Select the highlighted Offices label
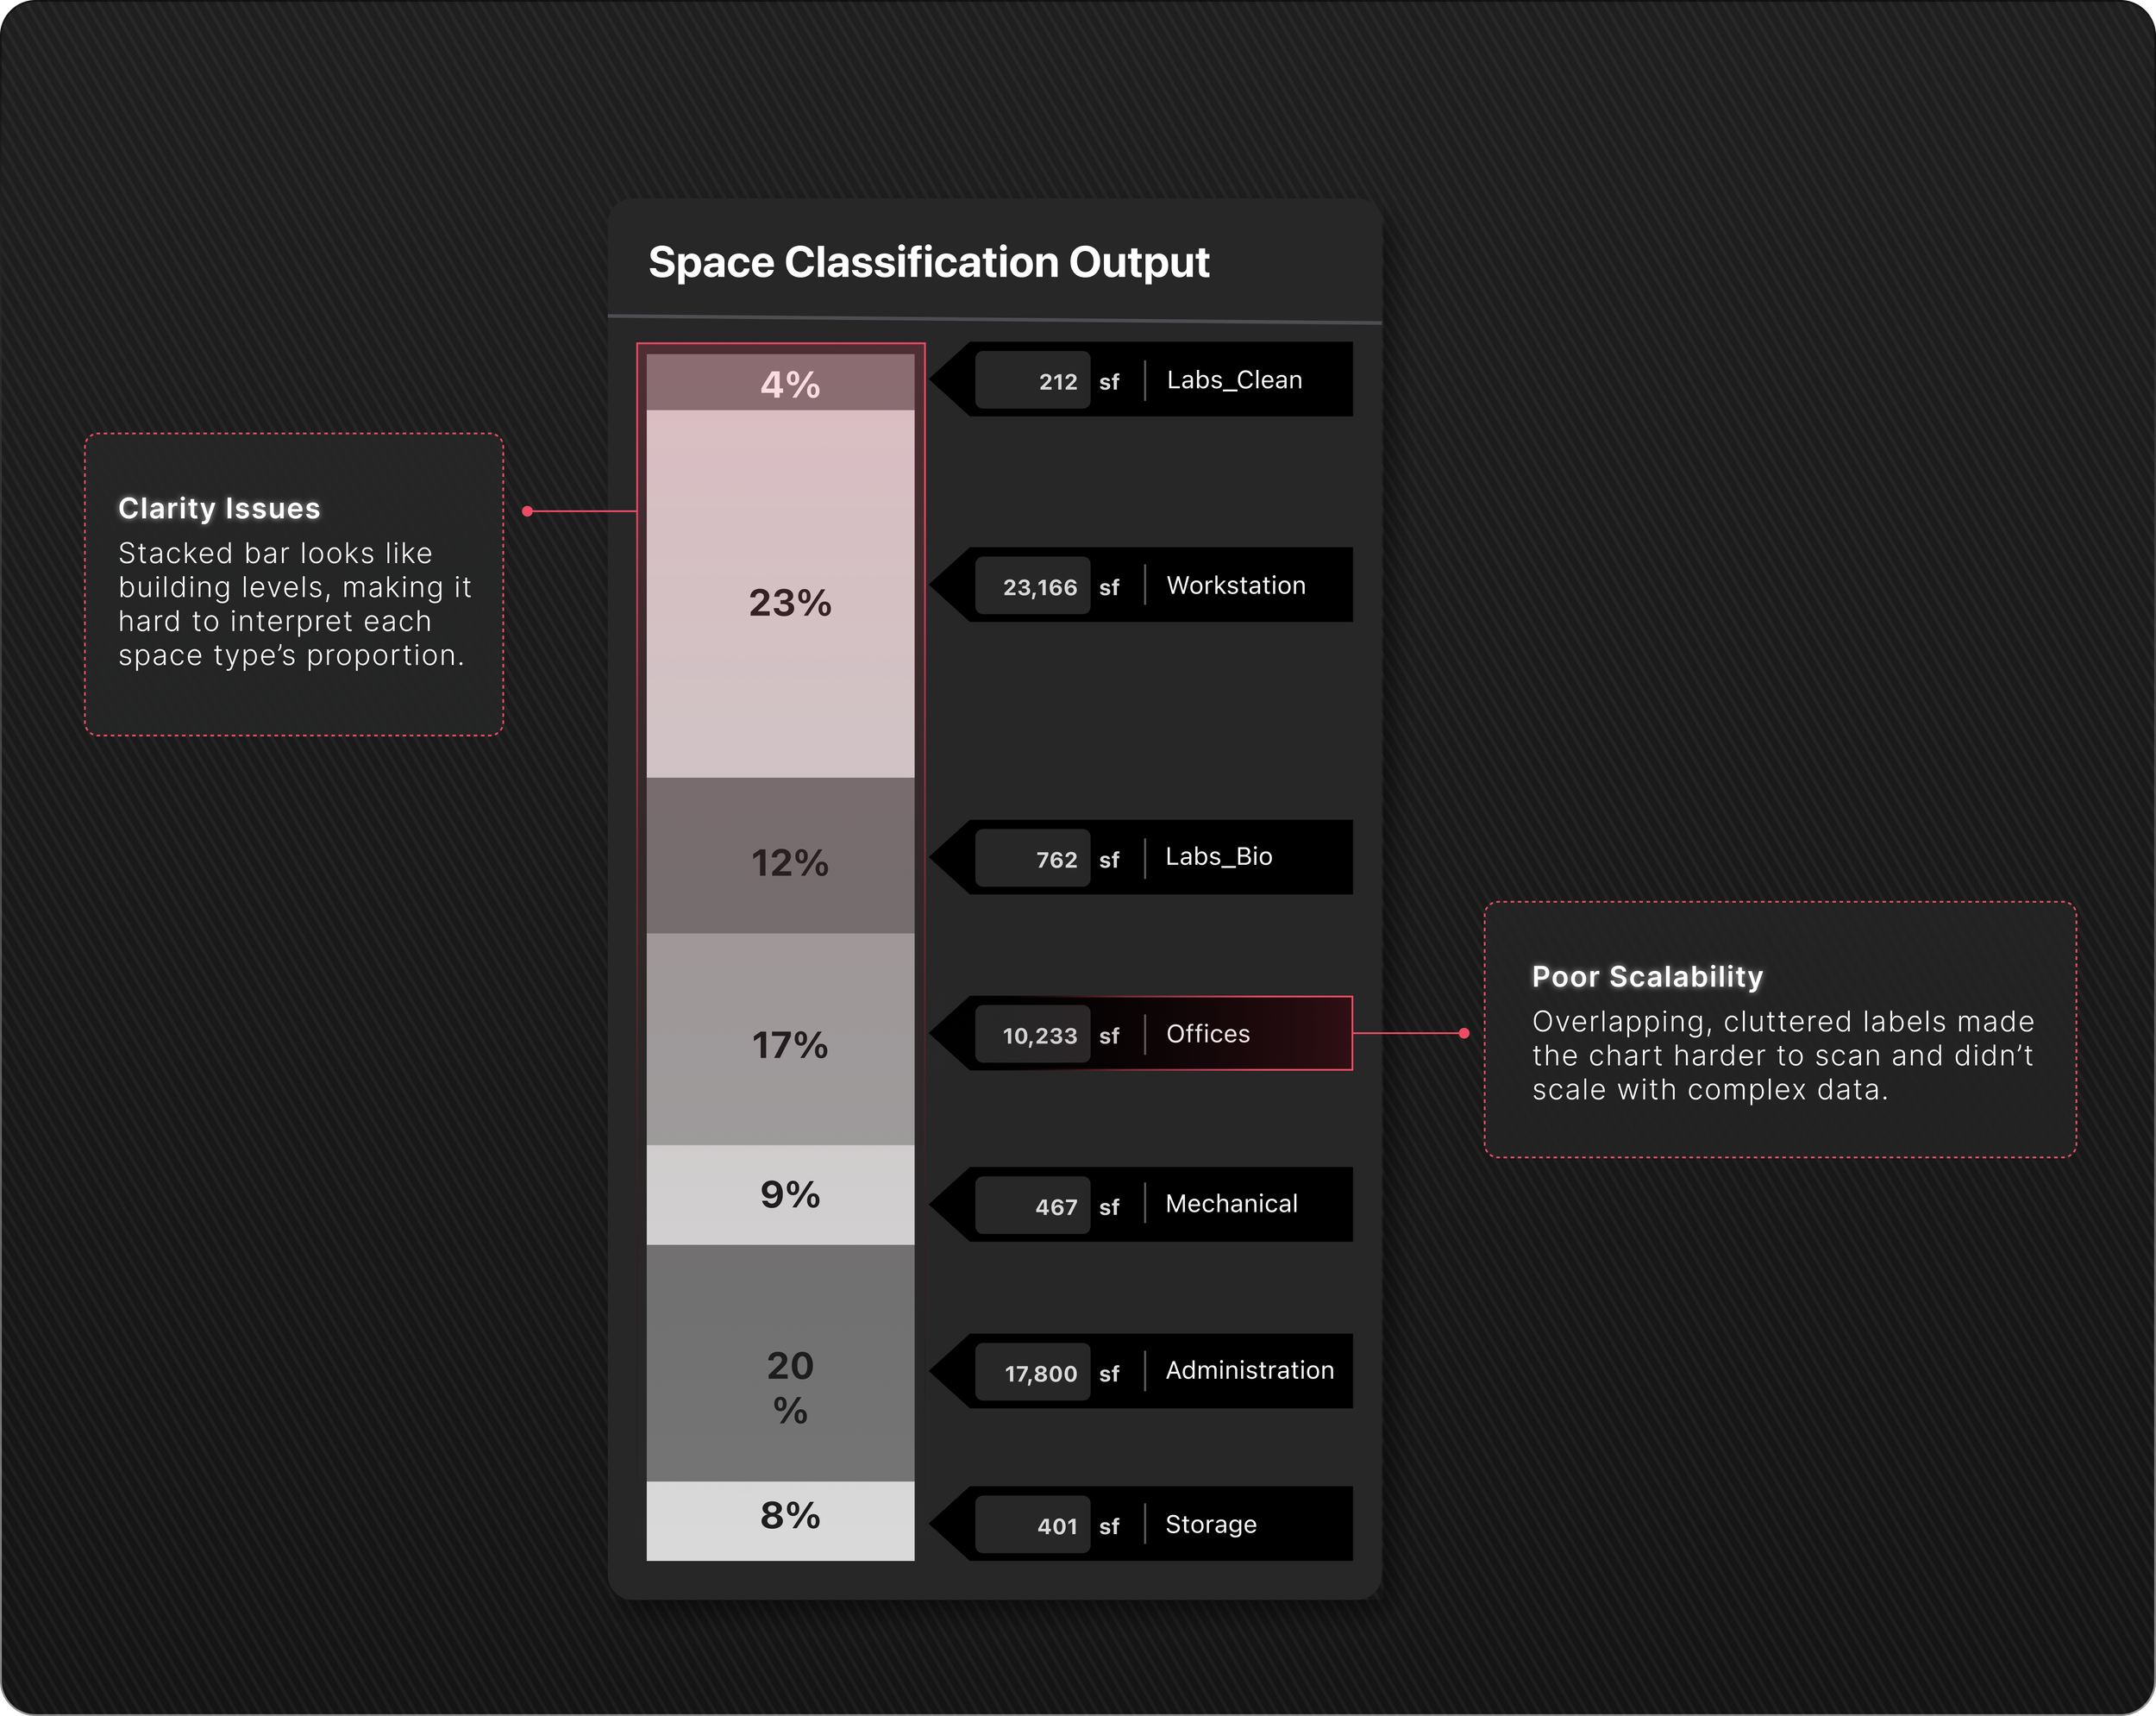Screen dimensions: 2156x1716 1208,1034
